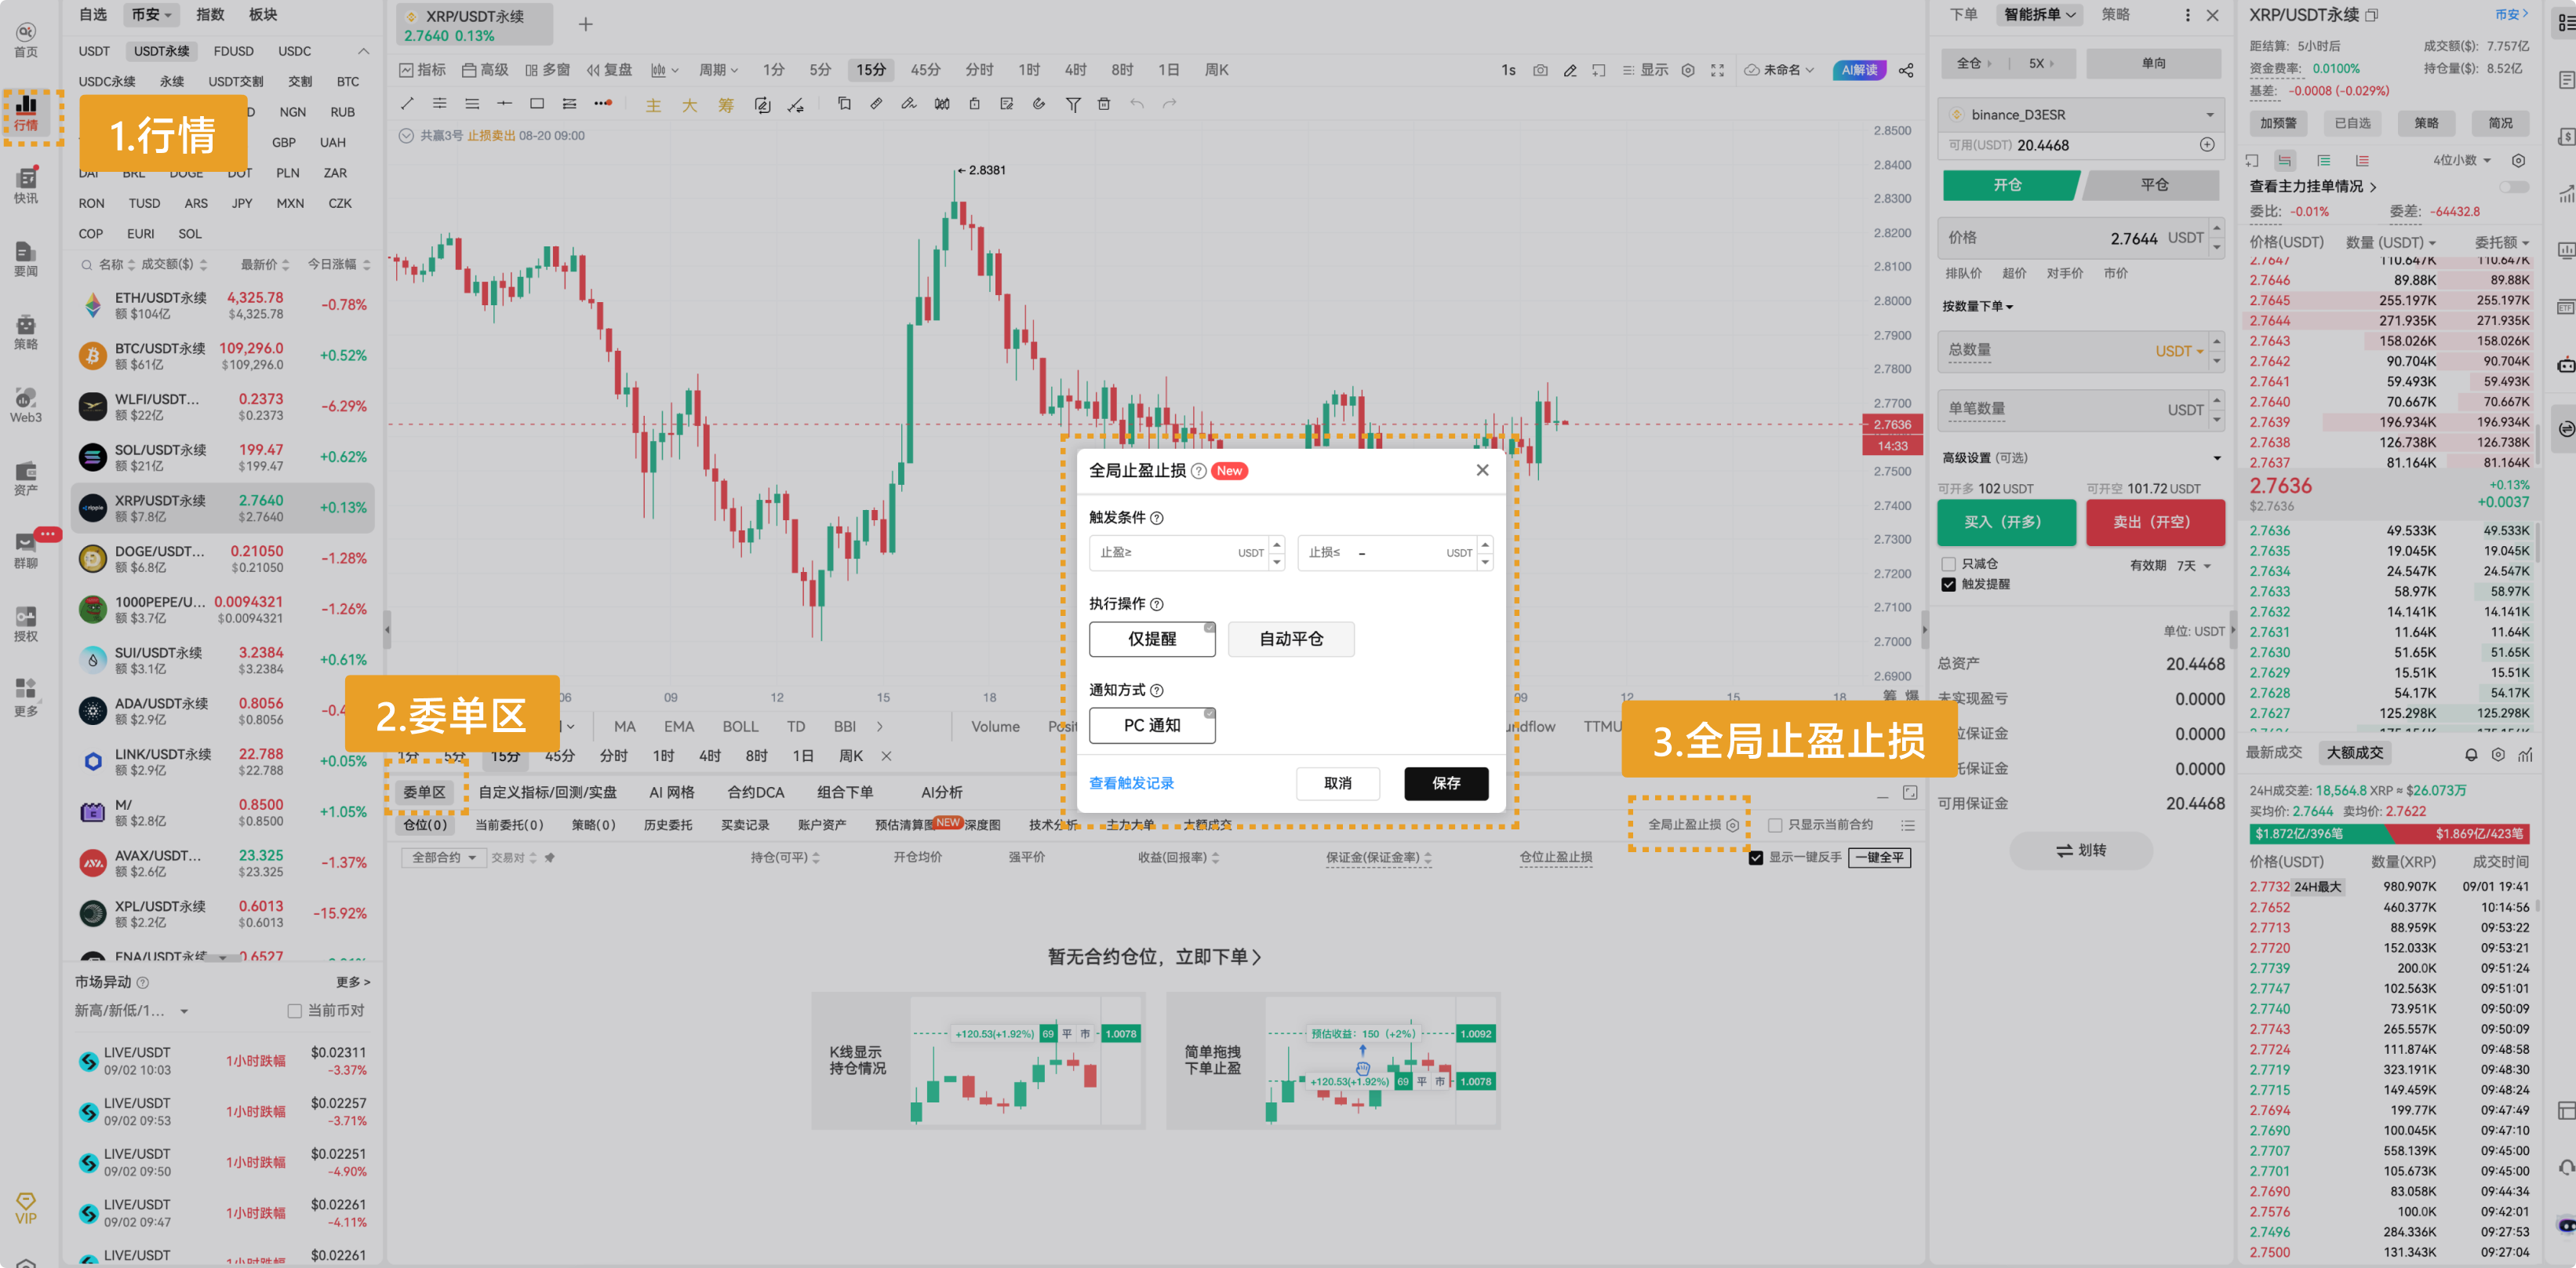This screenshot has width=2576, height=1268.
Task: Show bids-only order book view
Action: pos(2324,160)
